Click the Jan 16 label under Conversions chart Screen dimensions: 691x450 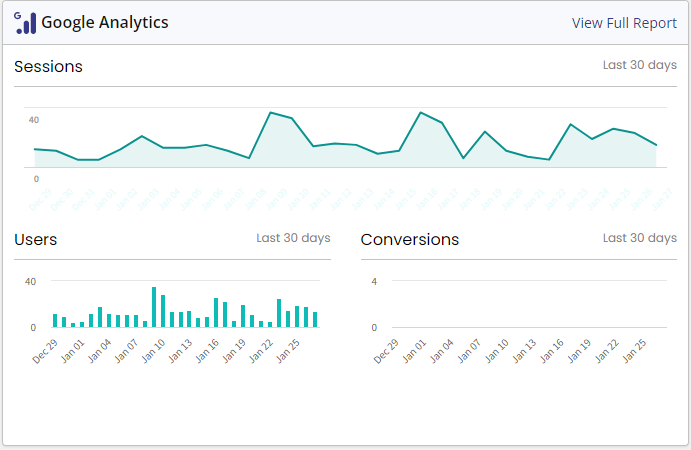tap(552, 351)
